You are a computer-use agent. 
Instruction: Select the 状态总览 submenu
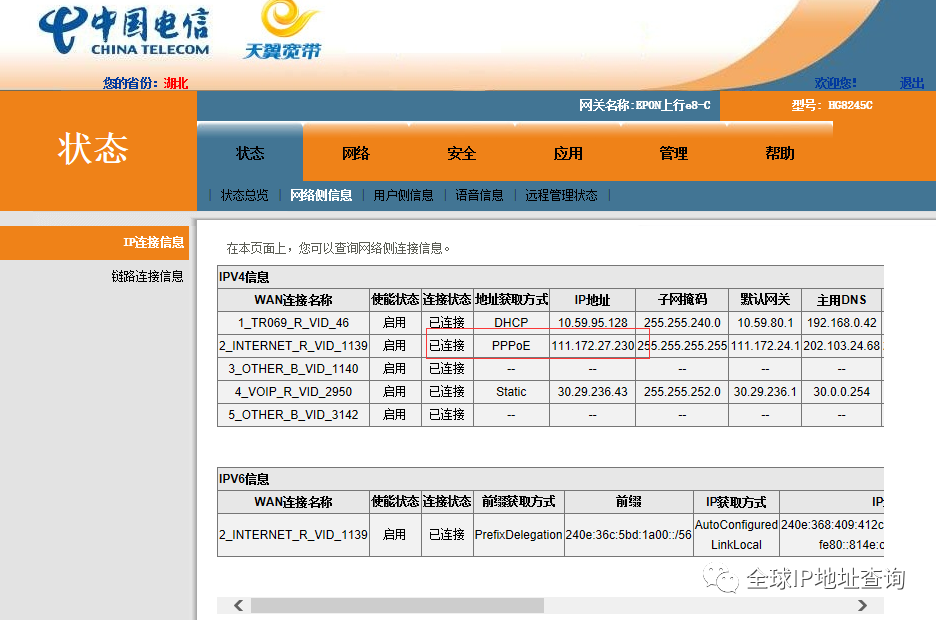pos(245,195)
